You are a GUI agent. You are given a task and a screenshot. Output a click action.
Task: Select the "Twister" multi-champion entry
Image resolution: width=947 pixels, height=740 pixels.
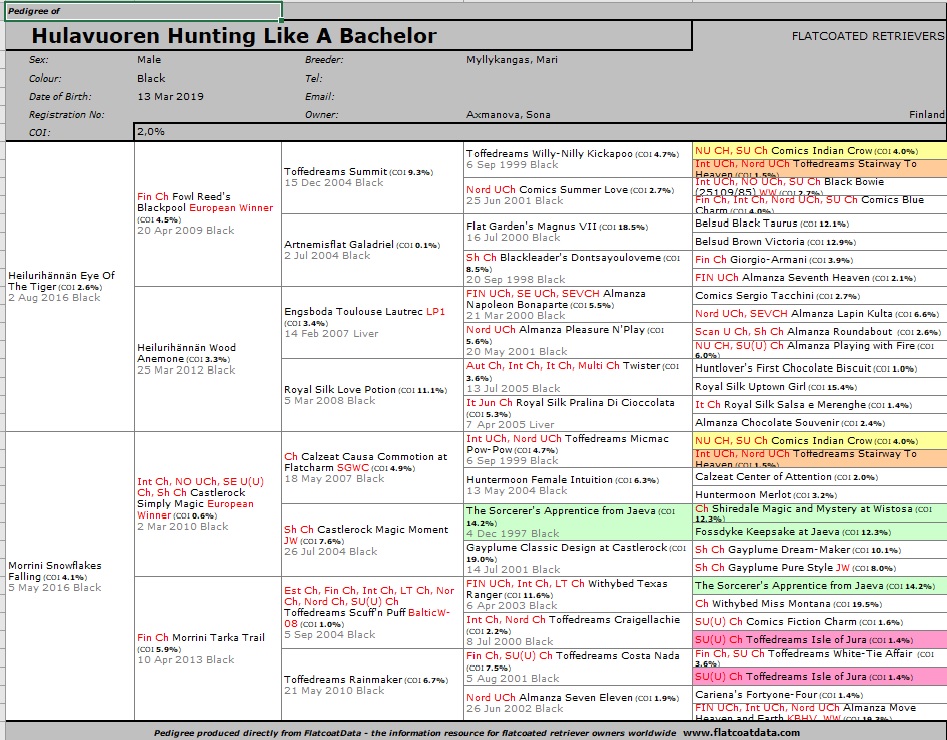click(x=578, y=377)
